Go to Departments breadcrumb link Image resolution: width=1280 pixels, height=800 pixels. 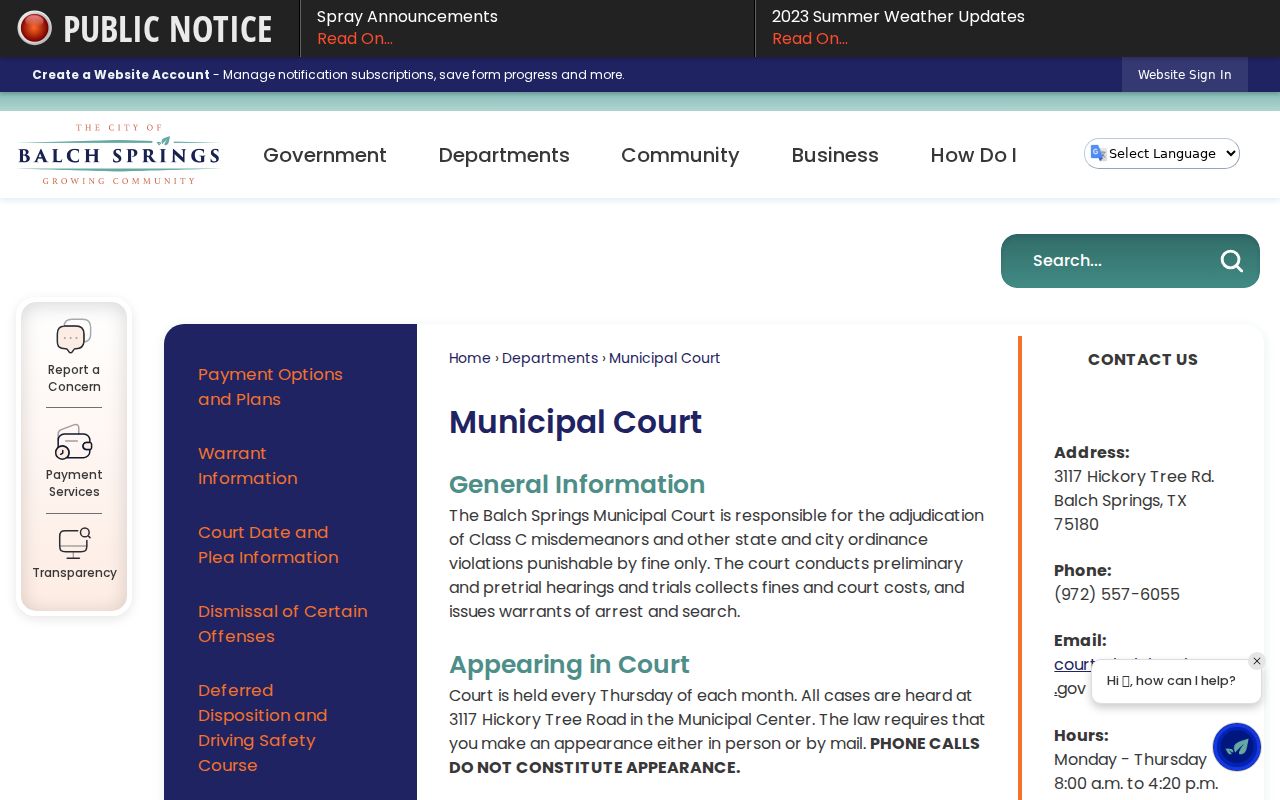click(550, 358)
